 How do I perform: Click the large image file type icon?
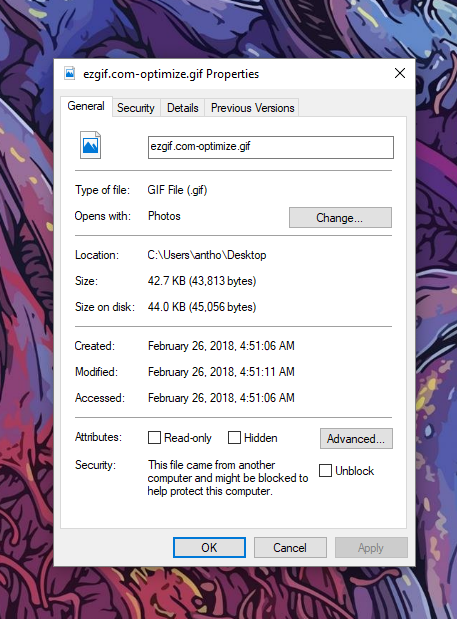[x=90, y=145]
